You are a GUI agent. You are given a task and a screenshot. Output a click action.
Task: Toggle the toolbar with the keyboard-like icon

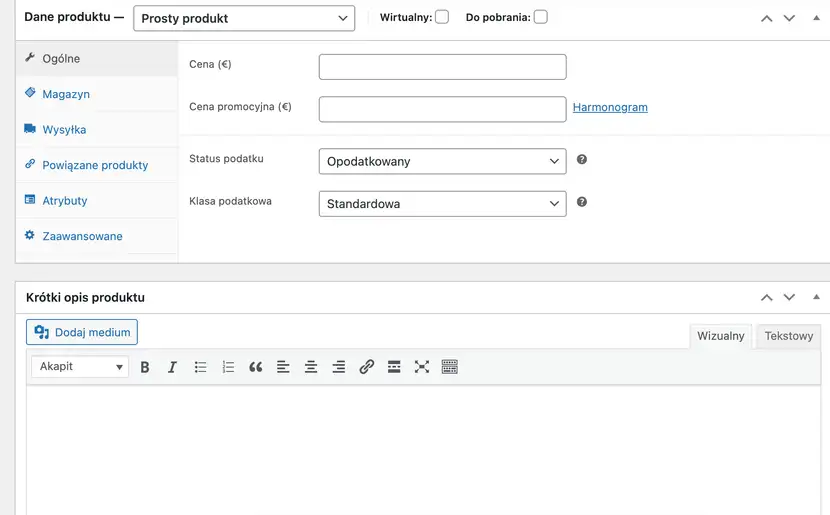(449, 367)
